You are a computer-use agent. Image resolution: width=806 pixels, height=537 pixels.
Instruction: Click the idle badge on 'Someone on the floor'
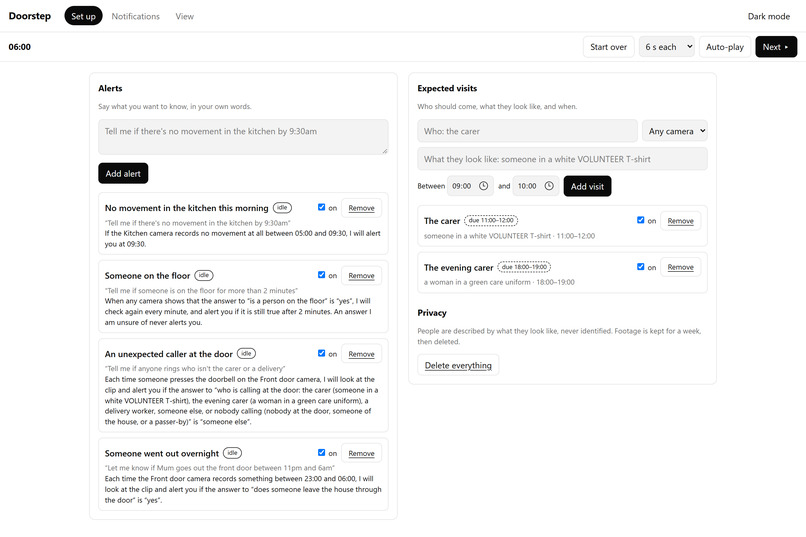tap(204, 275)
